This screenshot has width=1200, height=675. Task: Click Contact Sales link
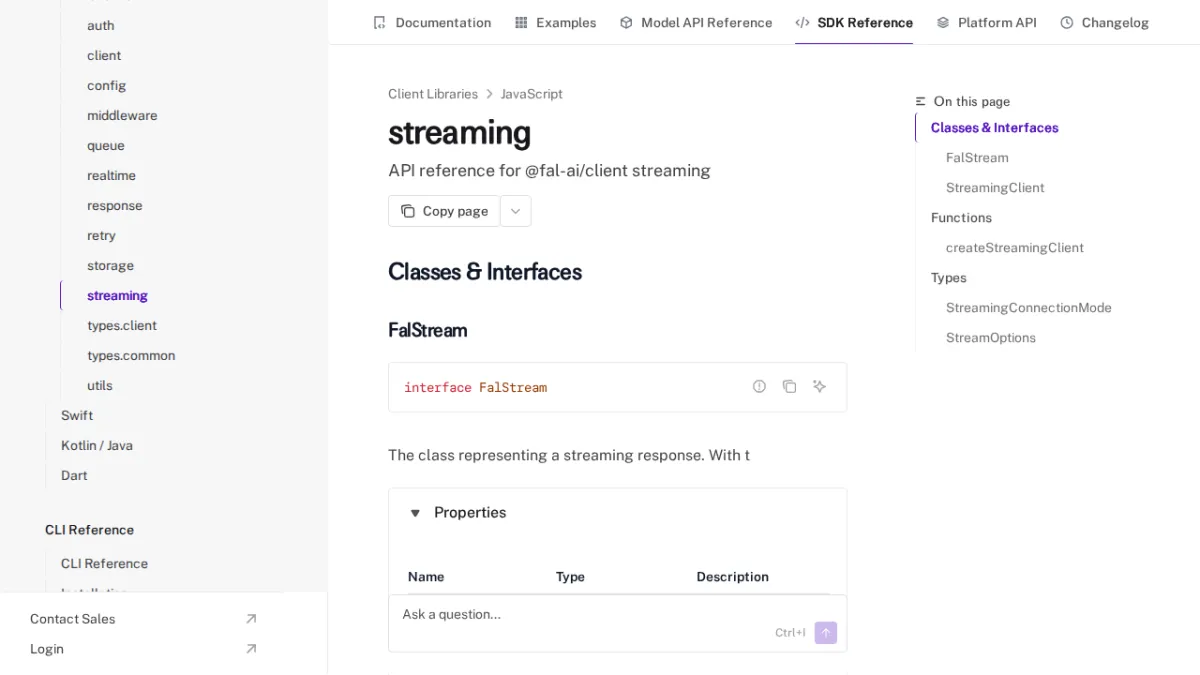[x=73, y=619]
